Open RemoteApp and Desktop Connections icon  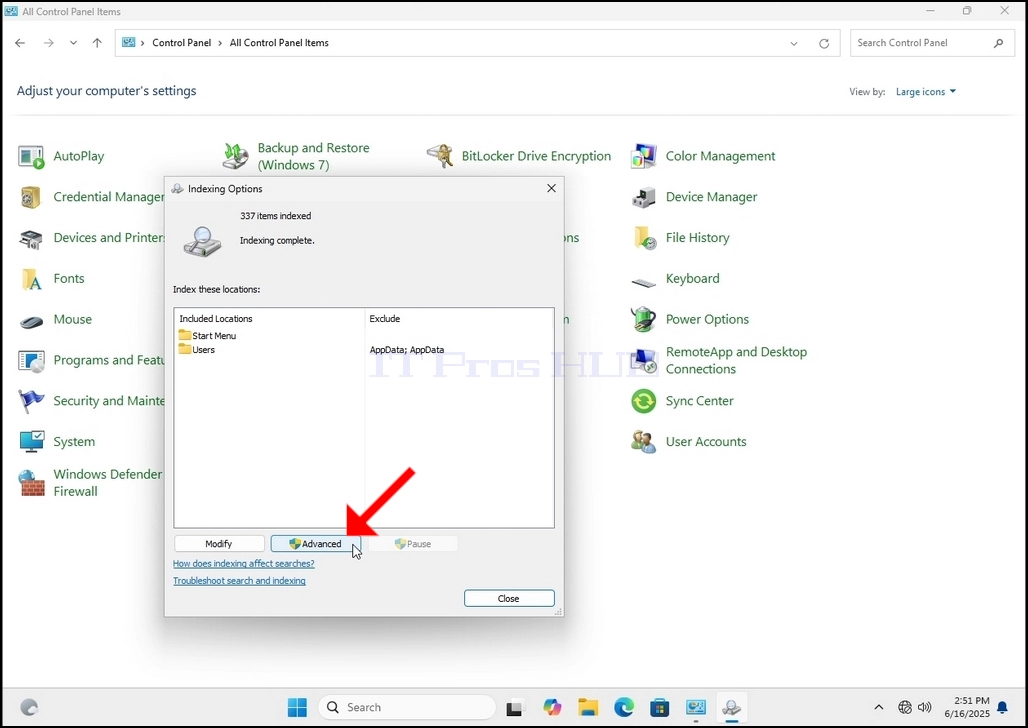tap(644, 361)
